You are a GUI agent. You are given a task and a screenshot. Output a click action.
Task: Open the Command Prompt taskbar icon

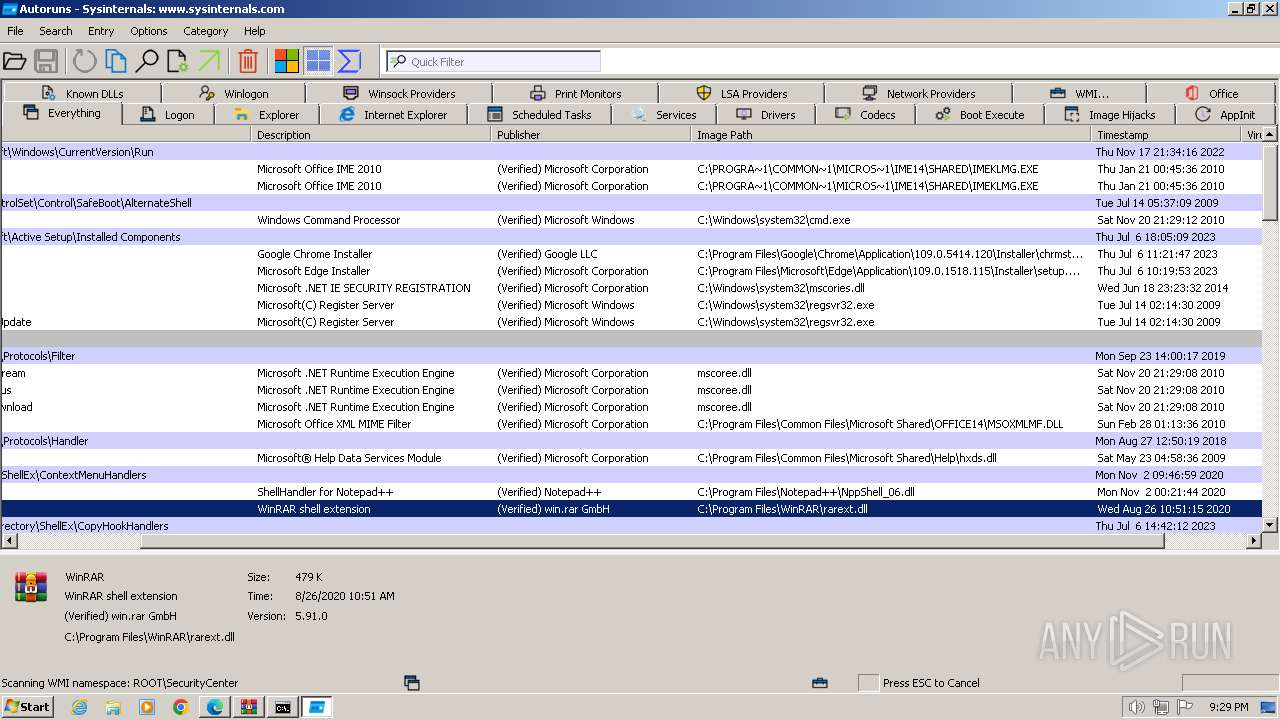[283, 707]
